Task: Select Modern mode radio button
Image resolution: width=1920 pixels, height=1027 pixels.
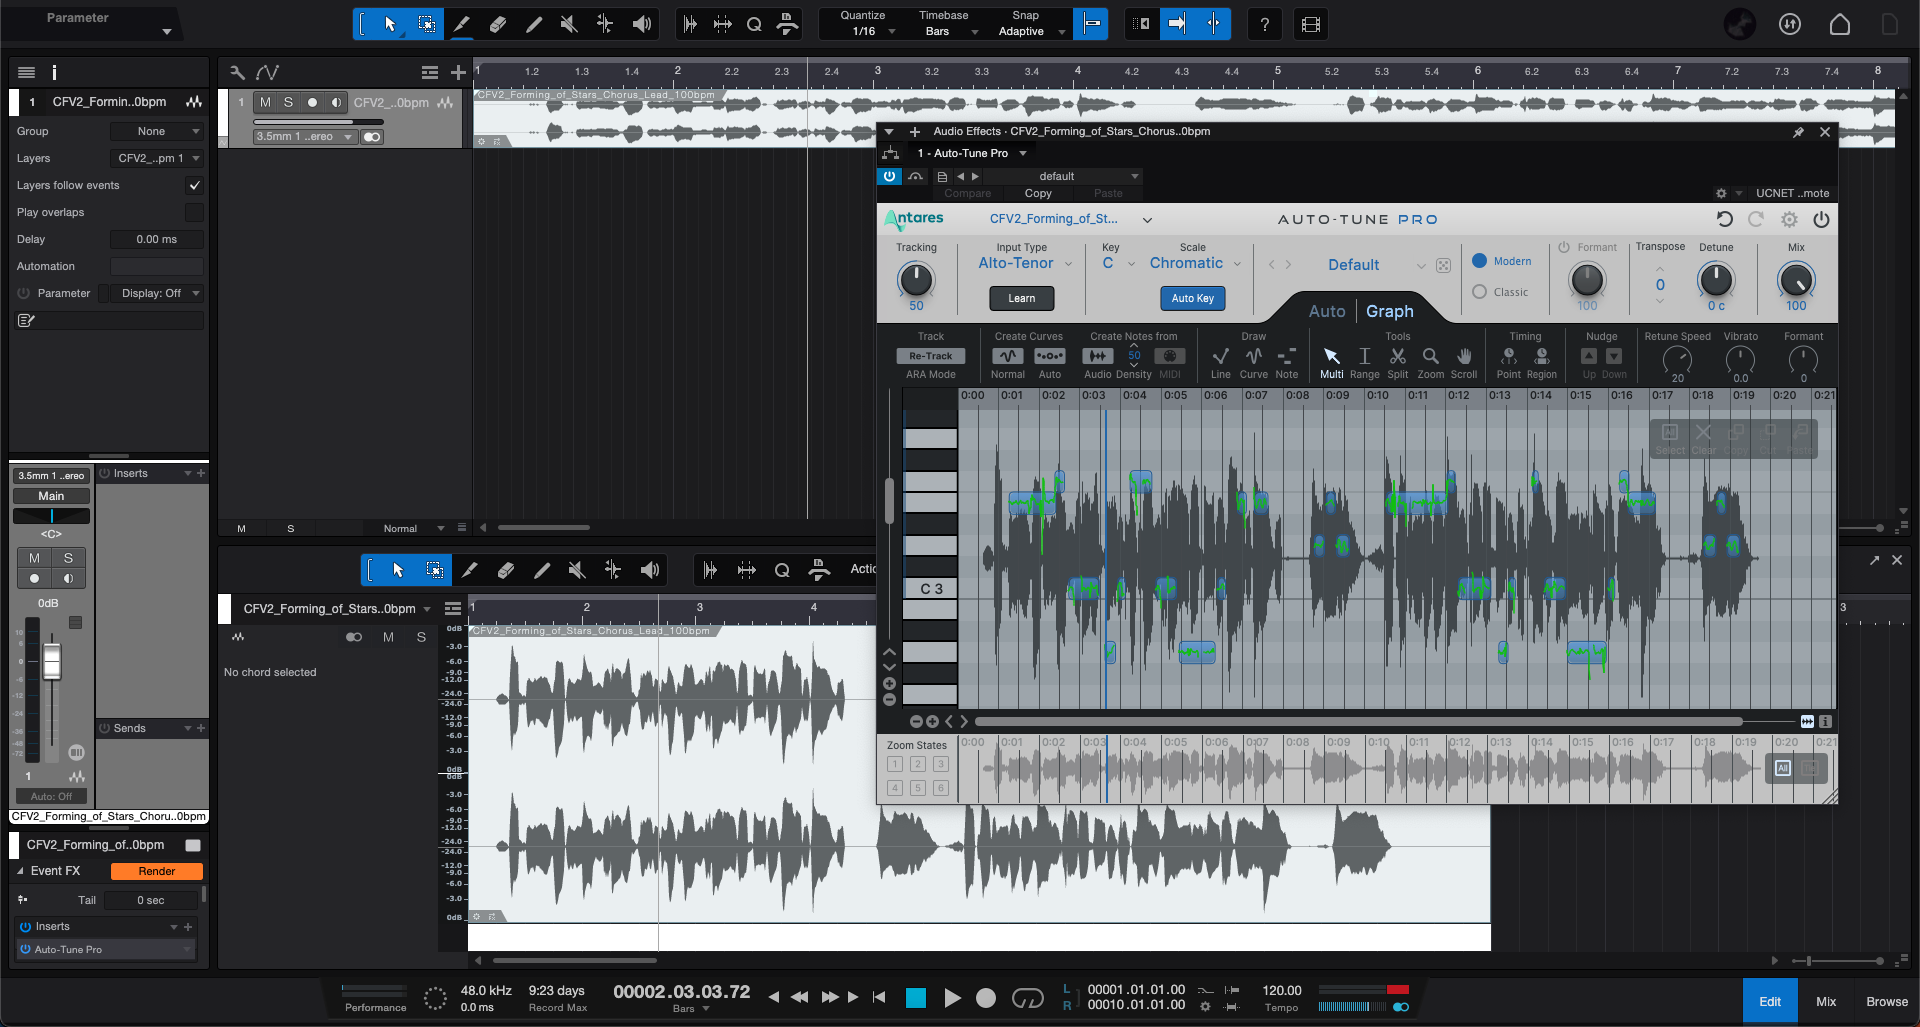Action: 1480,261
